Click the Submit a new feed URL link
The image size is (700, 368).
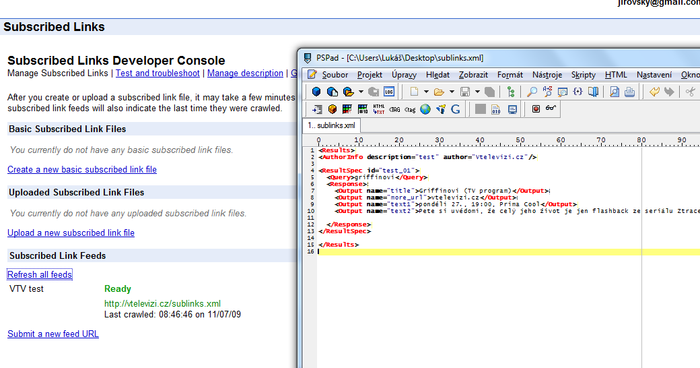53,334
